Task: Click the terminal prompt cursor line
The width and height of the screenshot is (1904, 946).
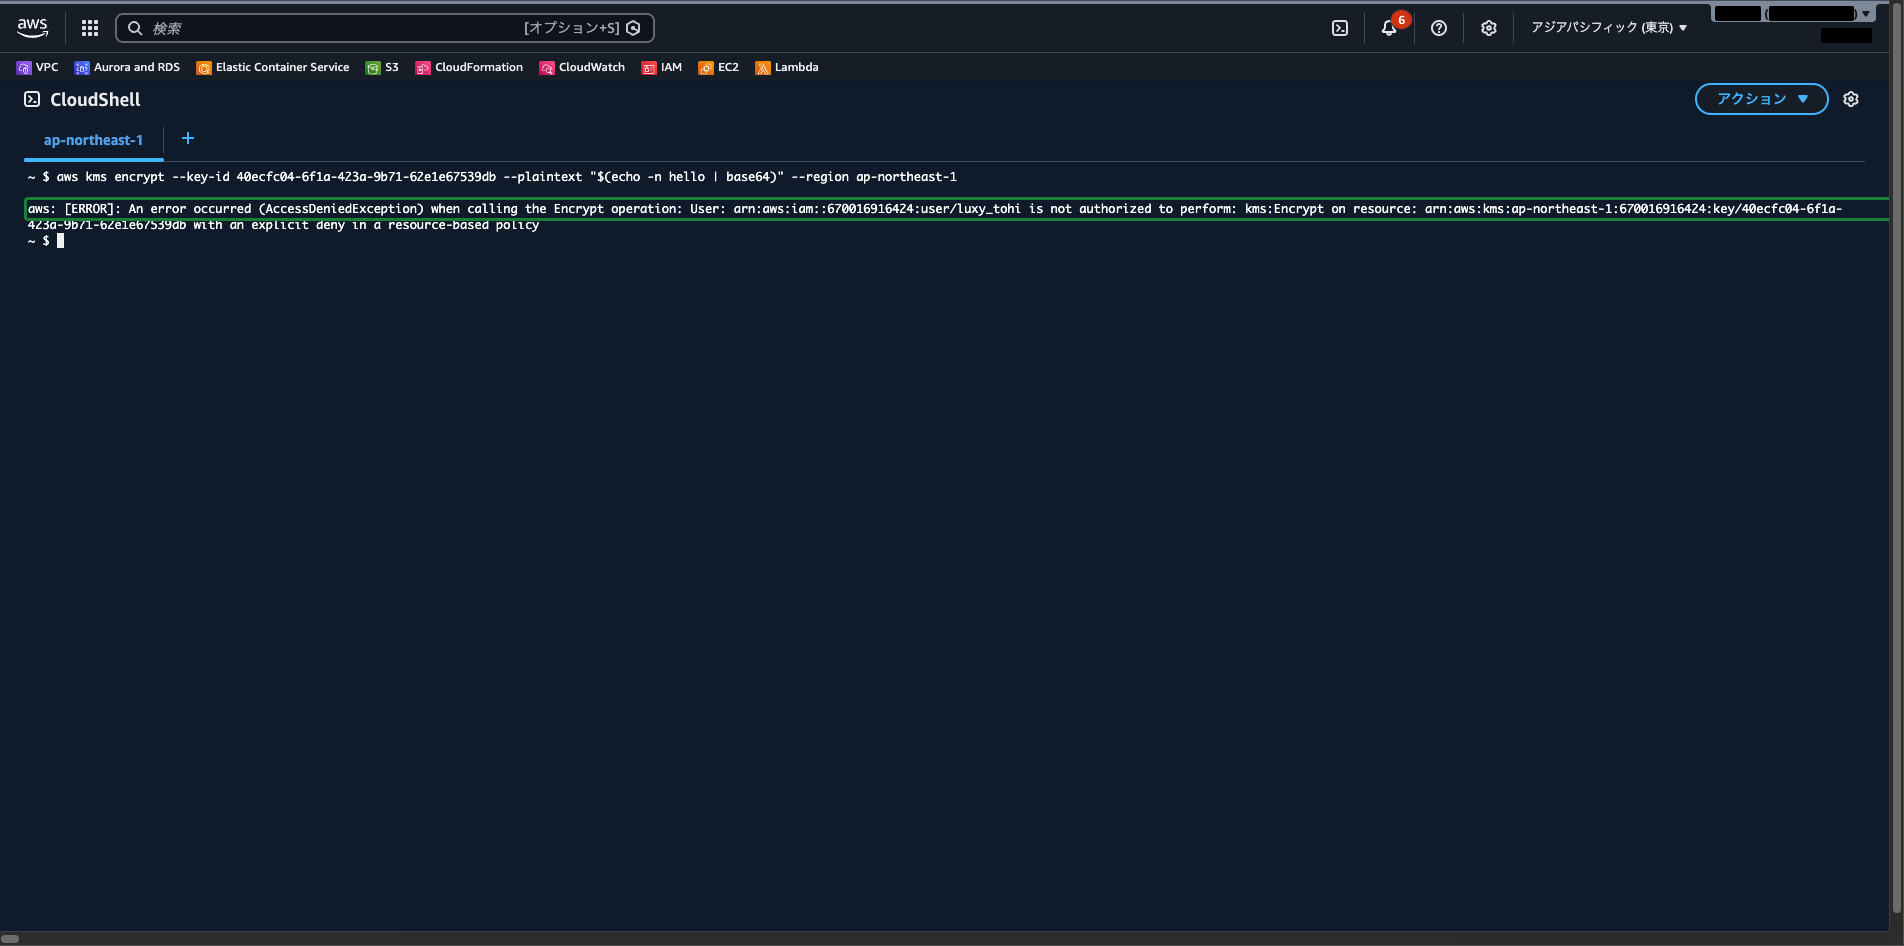Action: click(46, 241)
